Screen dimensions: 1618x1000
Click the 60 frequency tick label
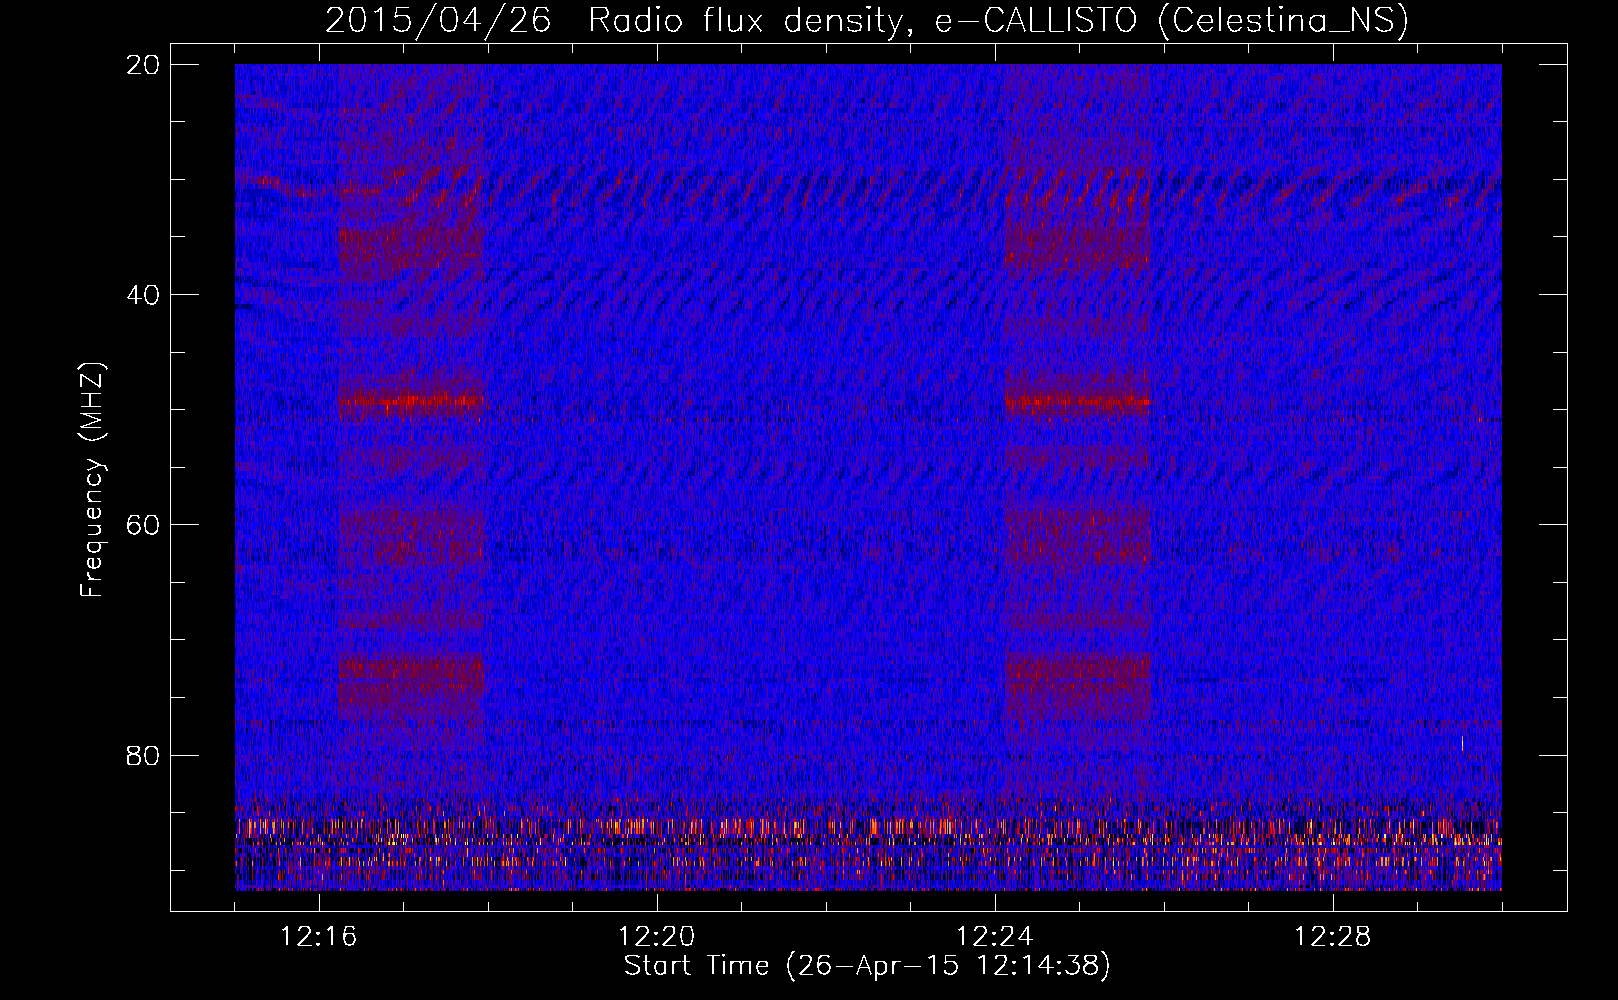(x=144, y=525)
